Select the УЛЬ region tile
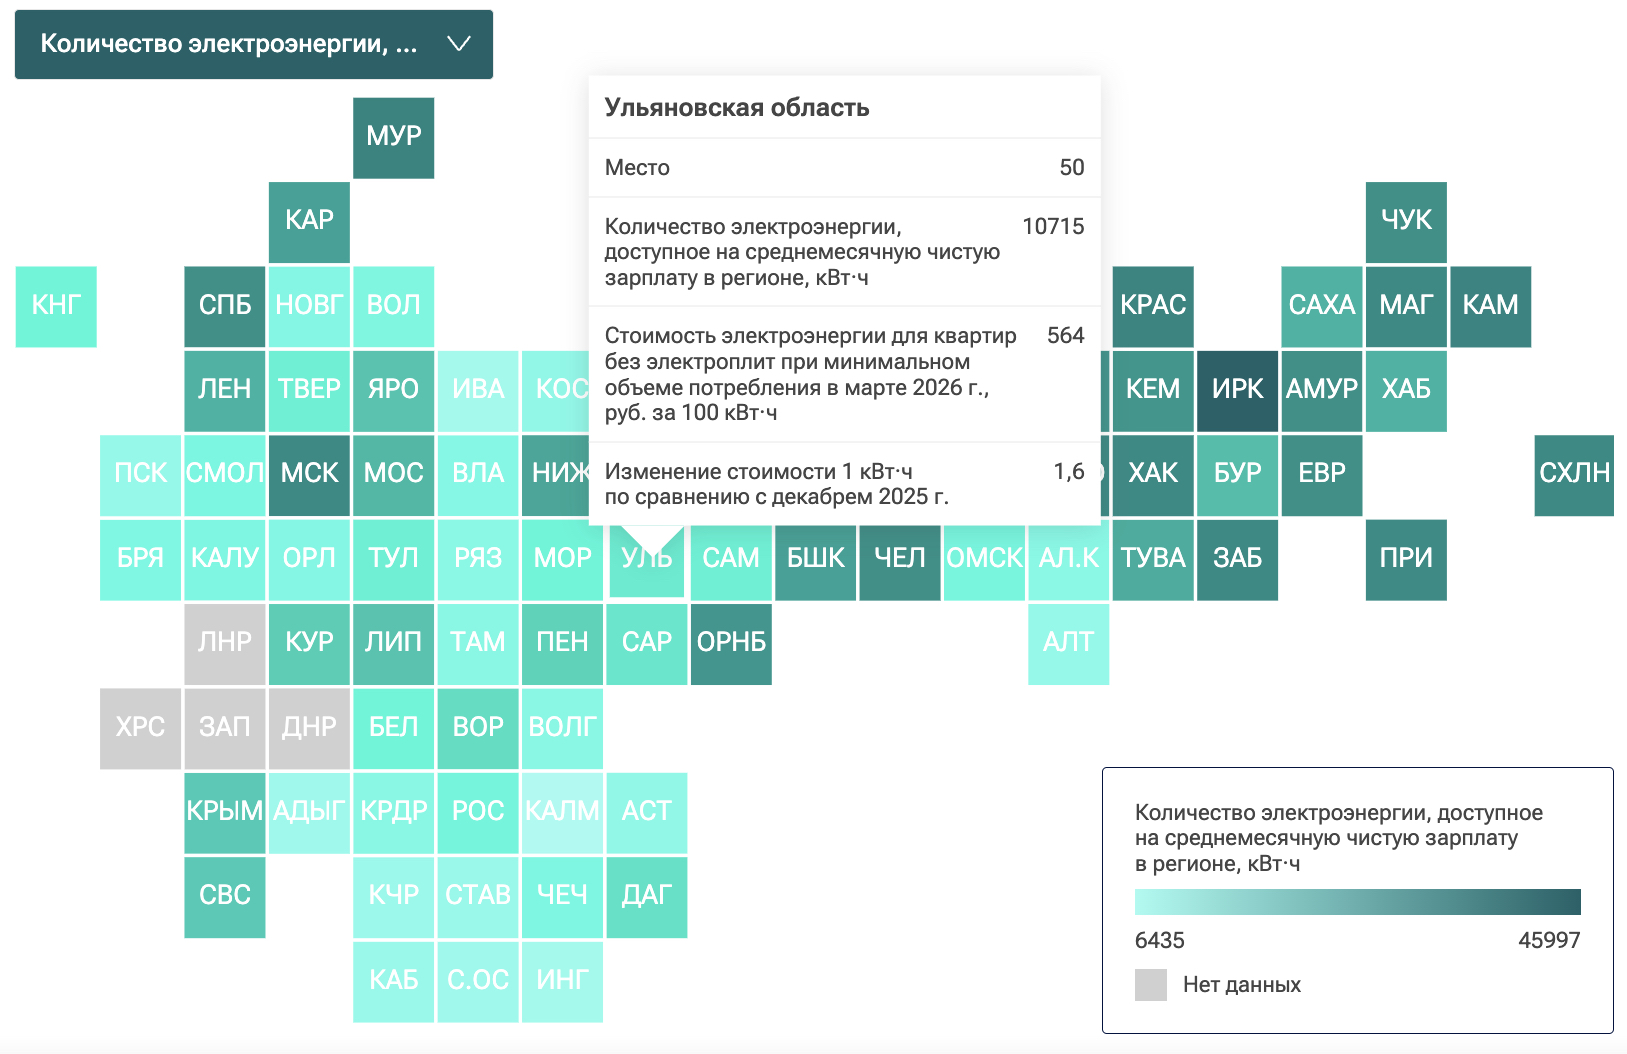Screen dimensions: 1627x1054 pos(647,560)
